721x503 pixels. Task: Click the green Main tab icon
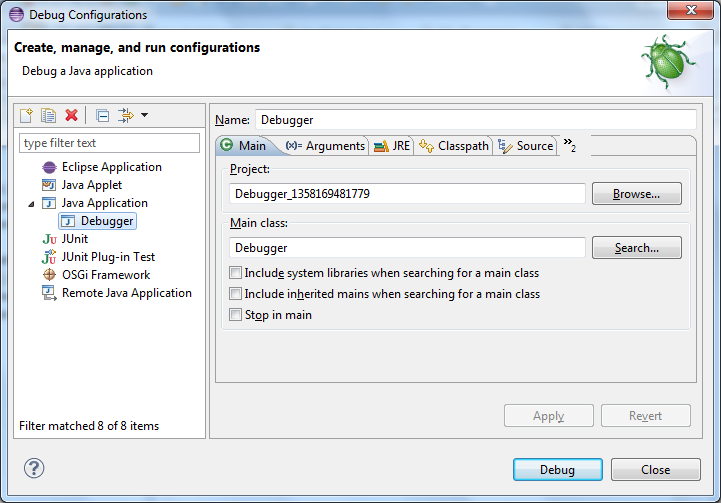[x=227, y=145]
